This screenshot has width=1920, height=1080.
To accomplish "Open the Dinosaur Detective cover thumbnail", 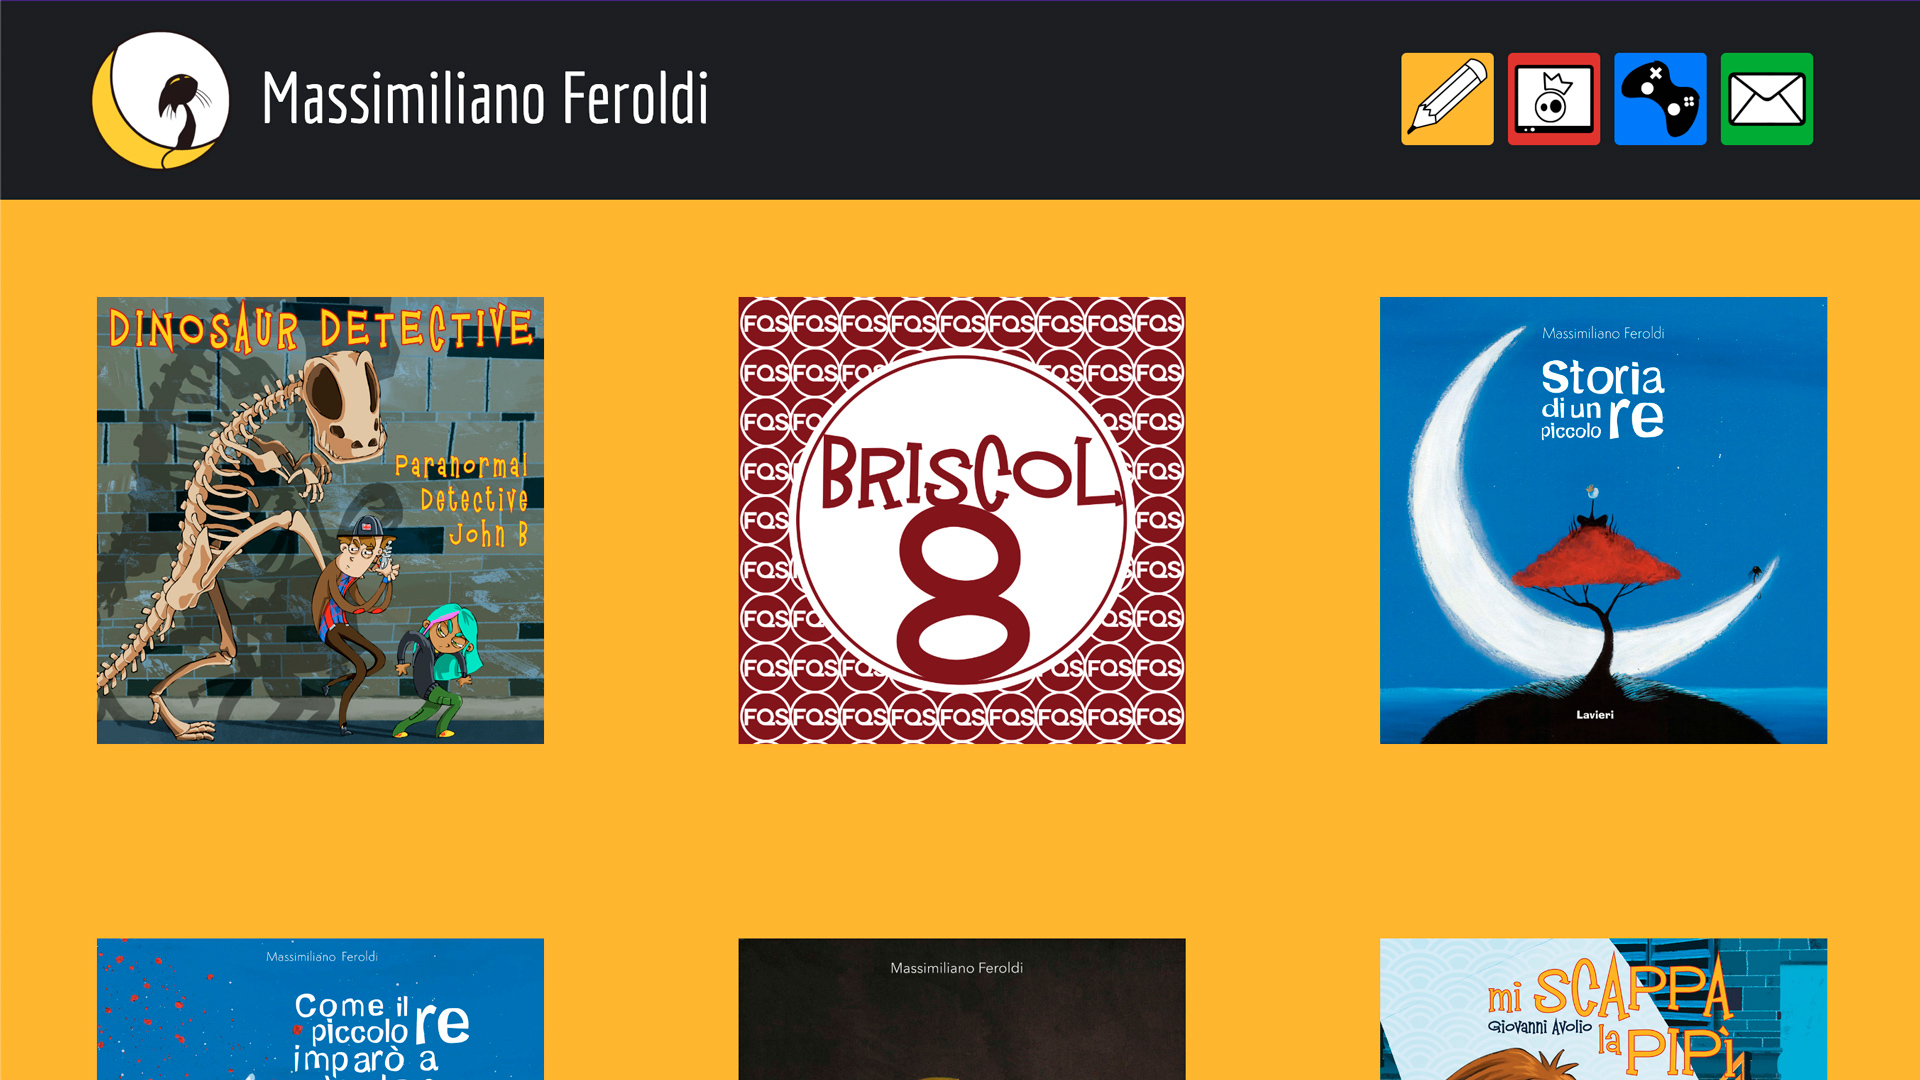I will pos(320,520).
